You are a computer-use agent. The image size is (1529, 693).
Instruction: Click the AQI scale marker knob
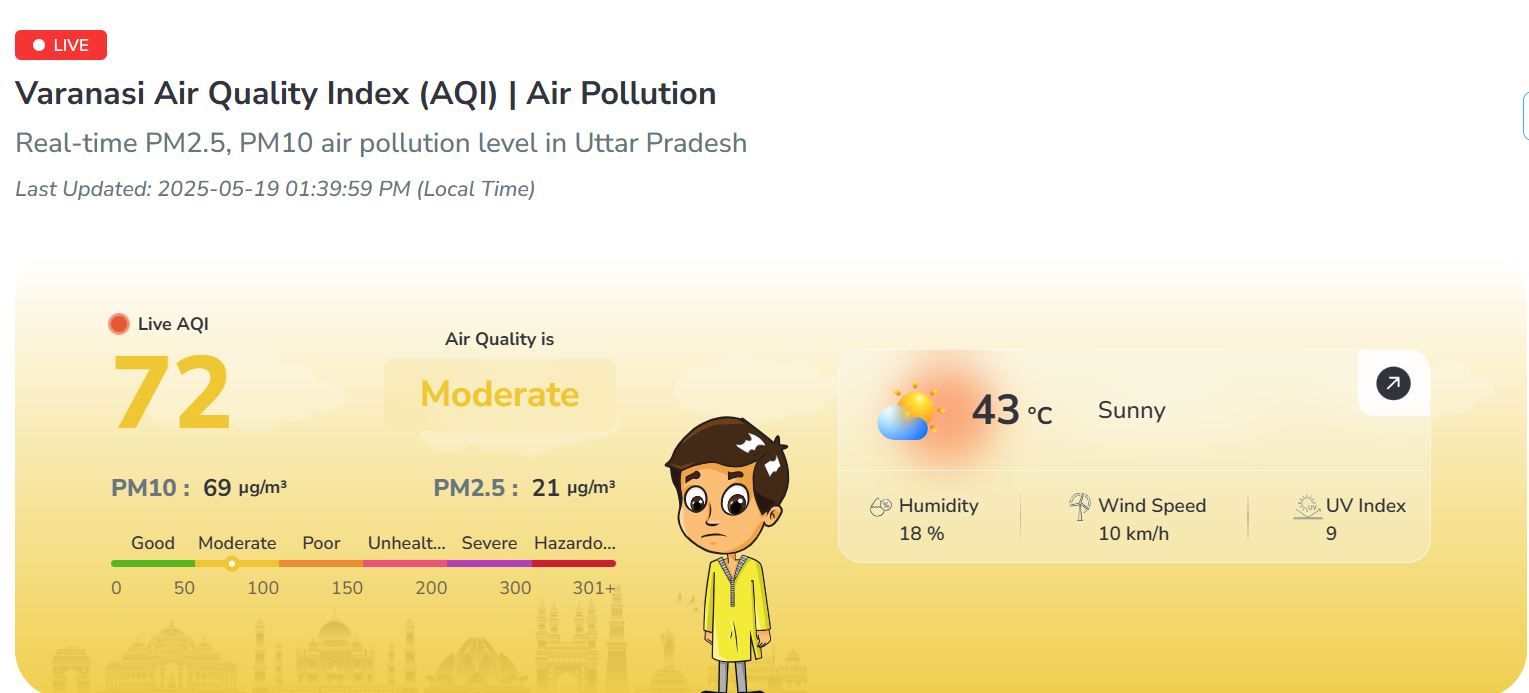(x=232, y=564)
